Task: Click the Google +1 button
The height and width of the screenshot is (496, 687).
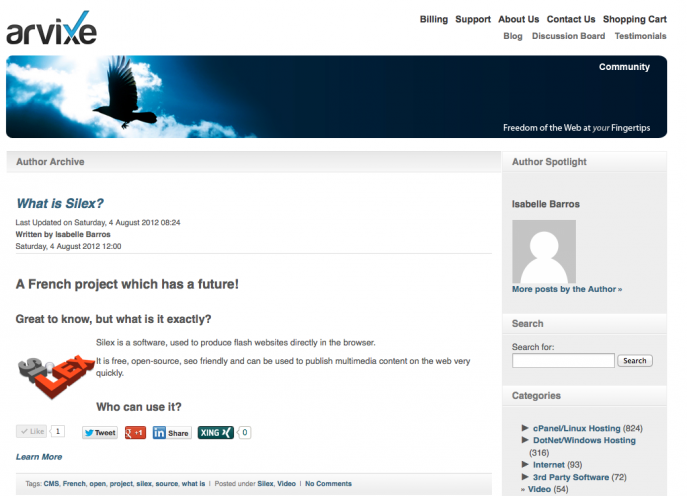Action: (x=135, y=432)
